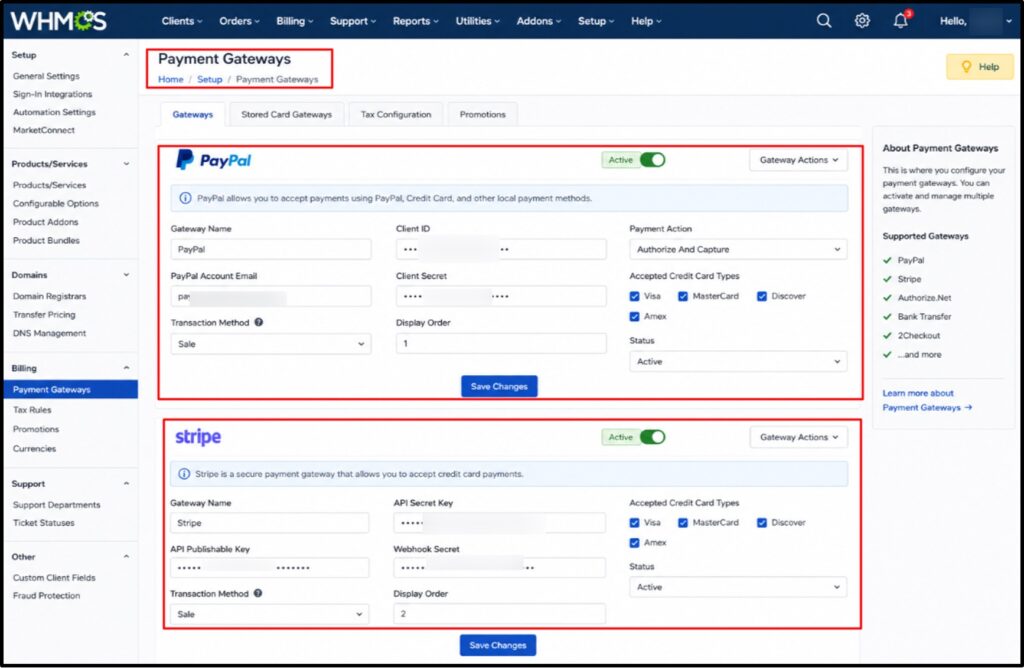Click the Stripe API Secret Key field
This screenshot has width=1024, height=668.
click(499, 522)
